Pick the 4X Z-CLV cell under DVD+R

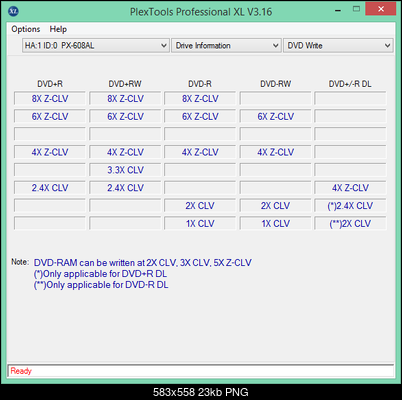(50, 152)
